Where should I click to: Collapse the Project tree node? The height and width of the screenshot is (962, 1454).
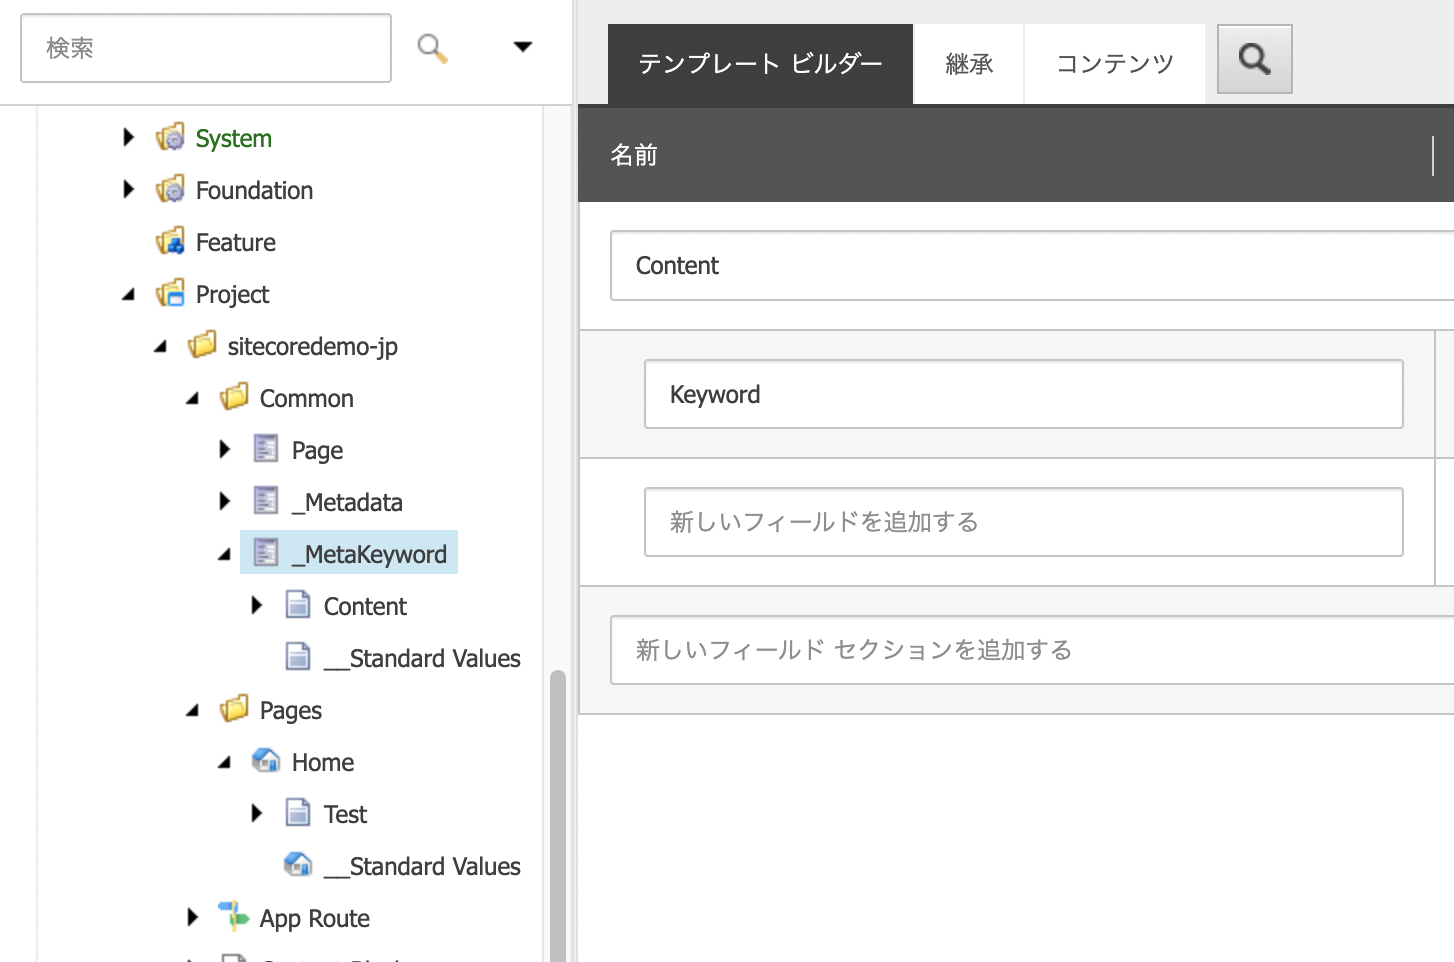click(128, 294)
